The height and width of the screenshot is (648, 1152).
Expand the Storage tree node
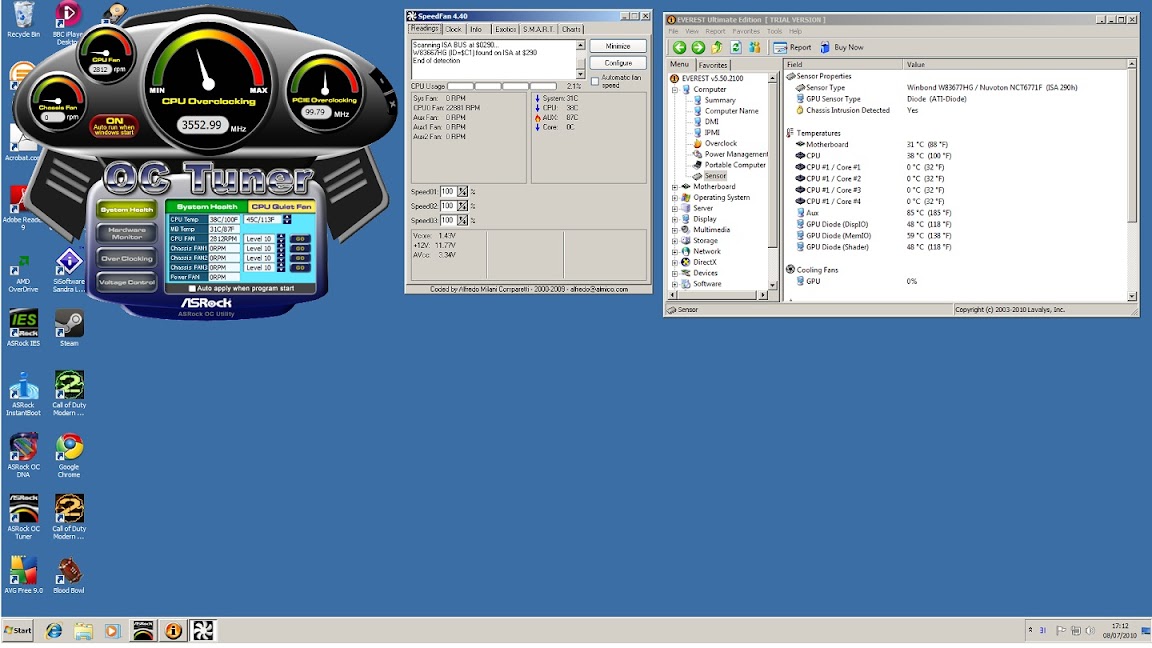(674, 241)
